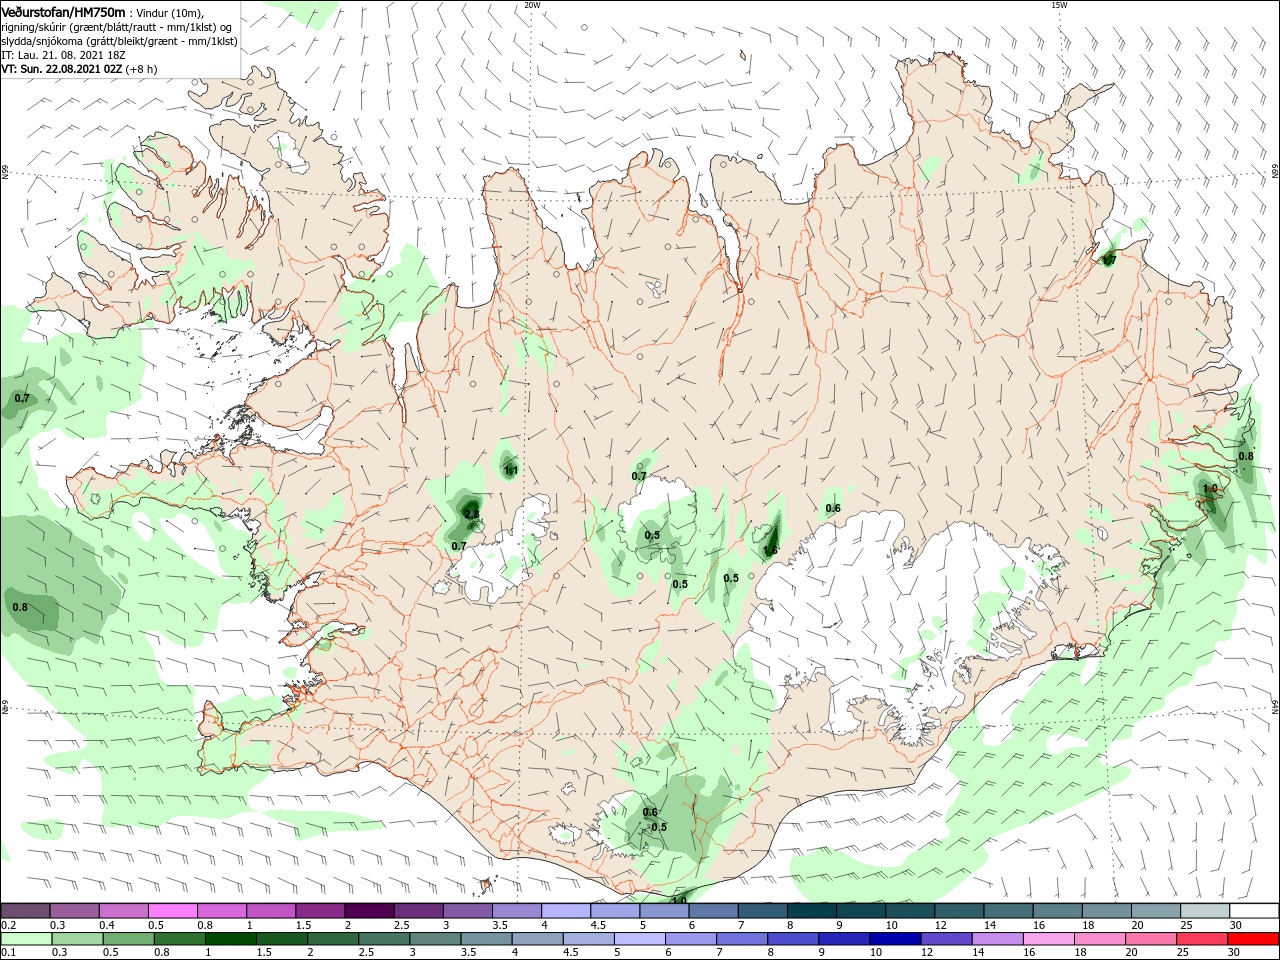Click the '0.2' upper legend label

coord(8,925)
